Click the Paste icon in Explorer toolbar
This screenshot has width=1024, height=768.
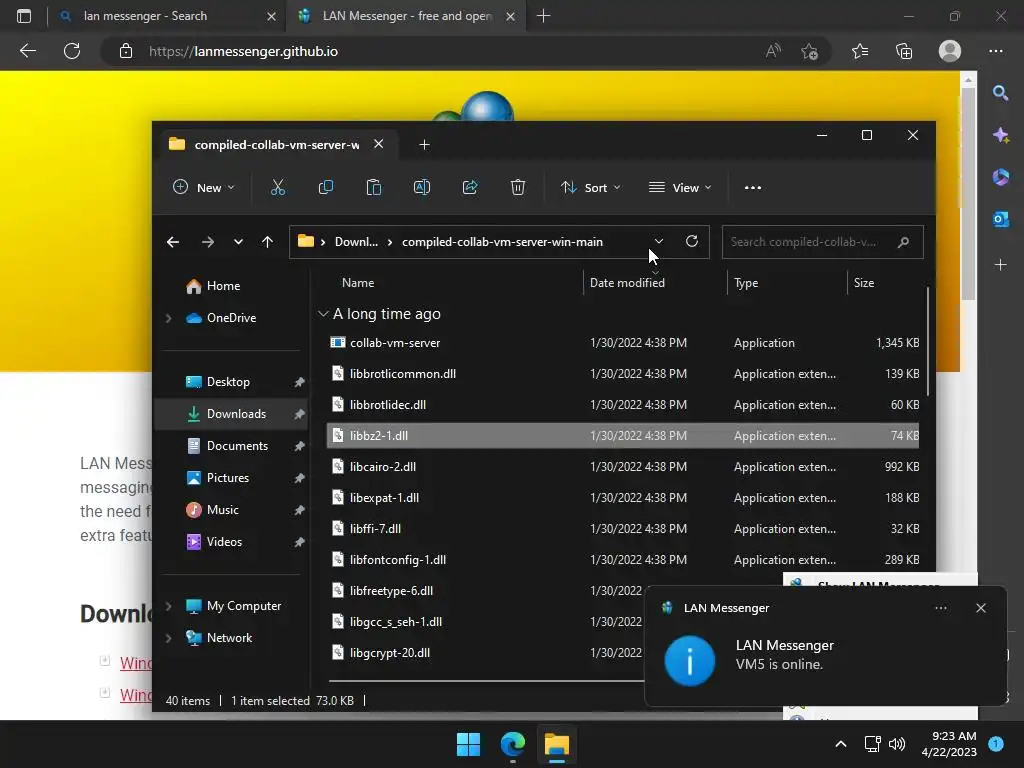tap(374, 187)
